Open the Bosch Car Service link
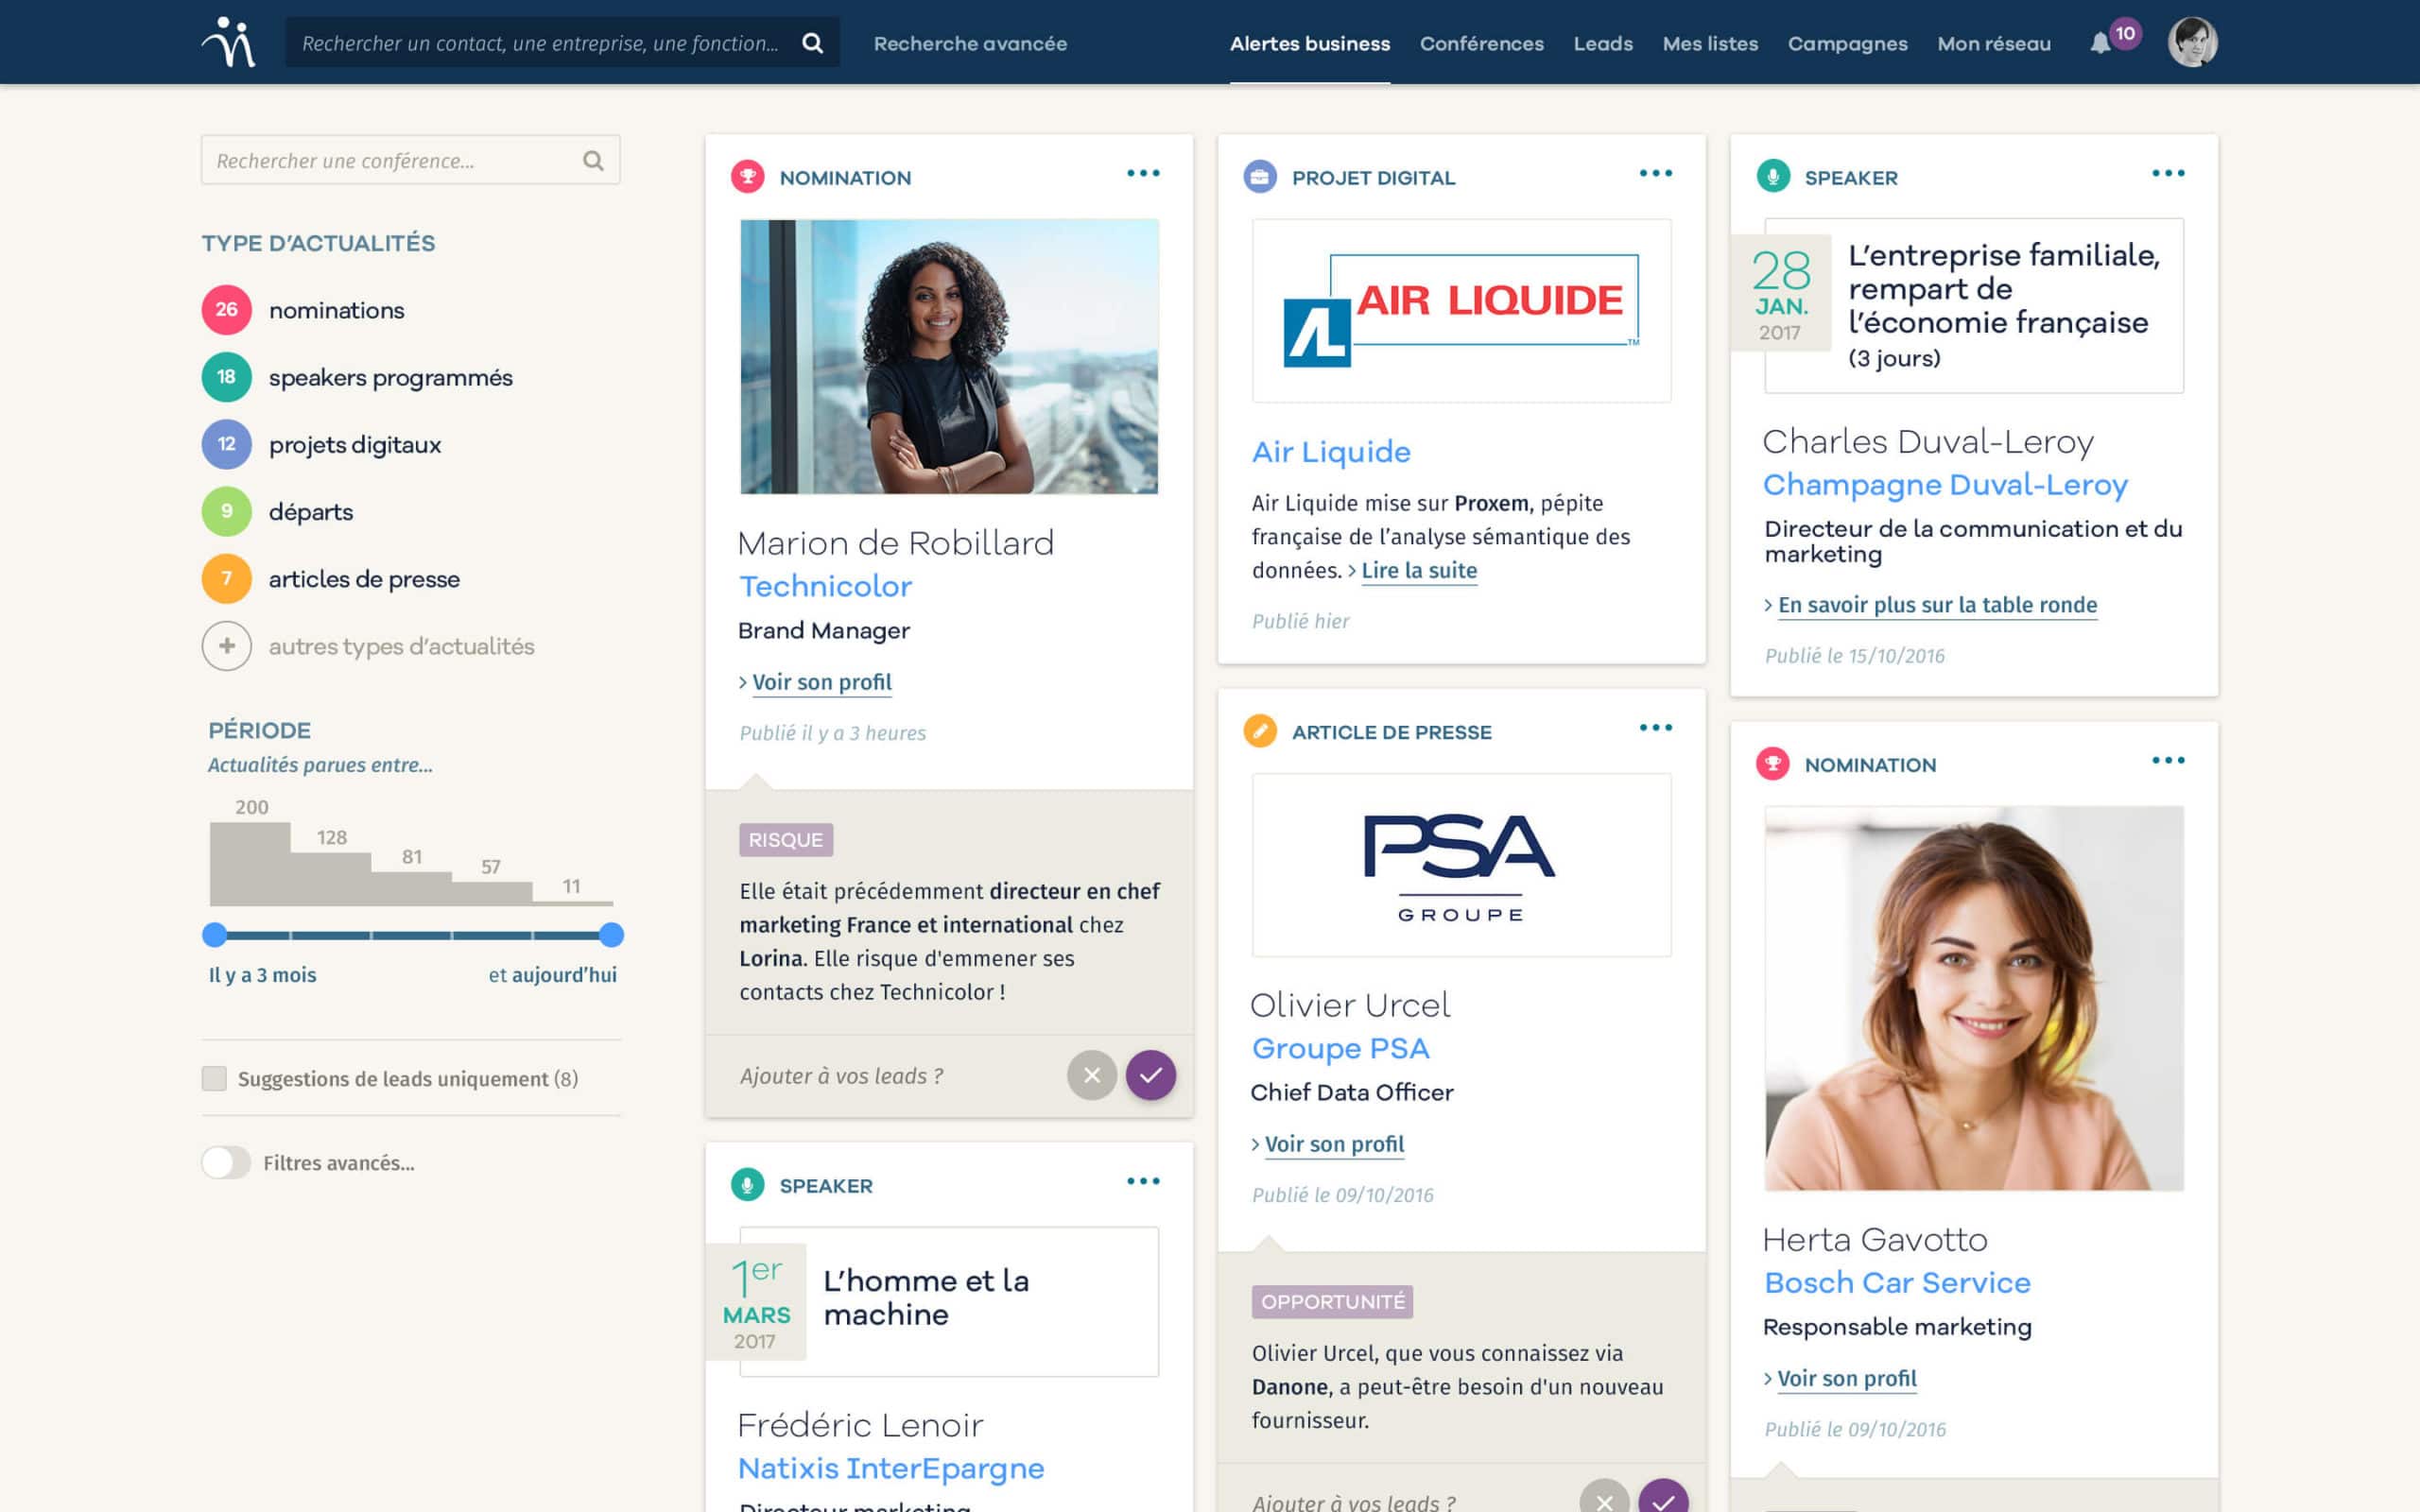Image resolution: width=2420 pixels, height=1512 pixels. coord(1897,1282)
